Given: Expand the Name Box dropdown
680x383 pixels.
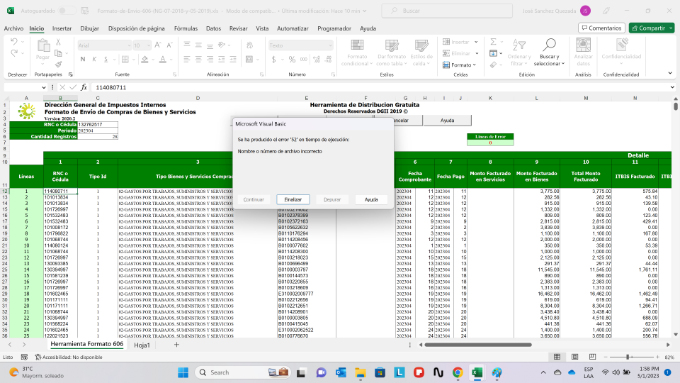Looking at the screenshot, I should (44, 88).
